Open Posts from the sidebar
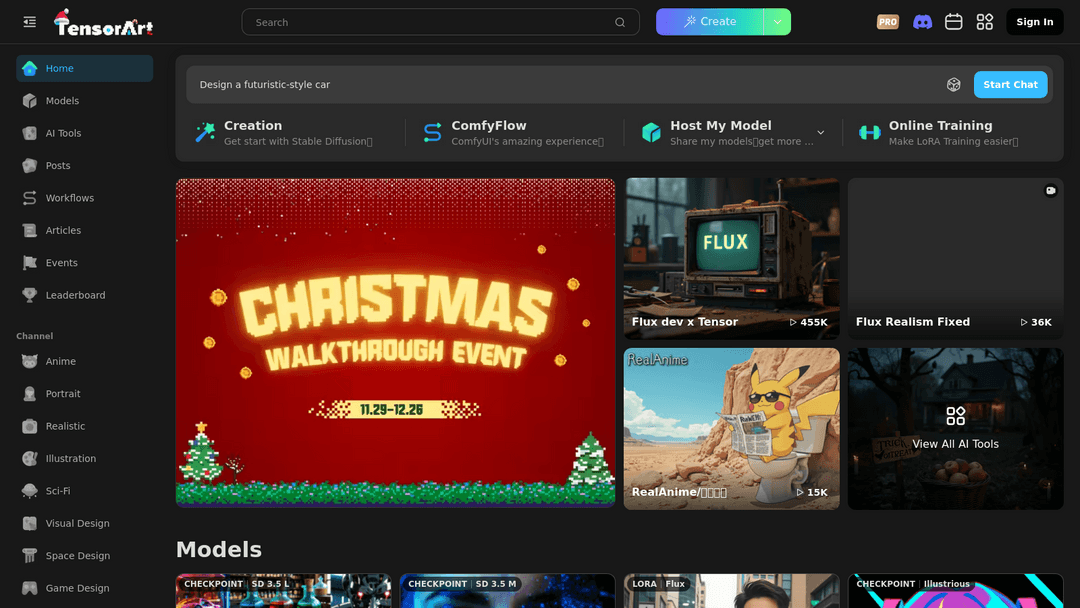This screenshot has height=608, width=1080. [x=85, y=165]
